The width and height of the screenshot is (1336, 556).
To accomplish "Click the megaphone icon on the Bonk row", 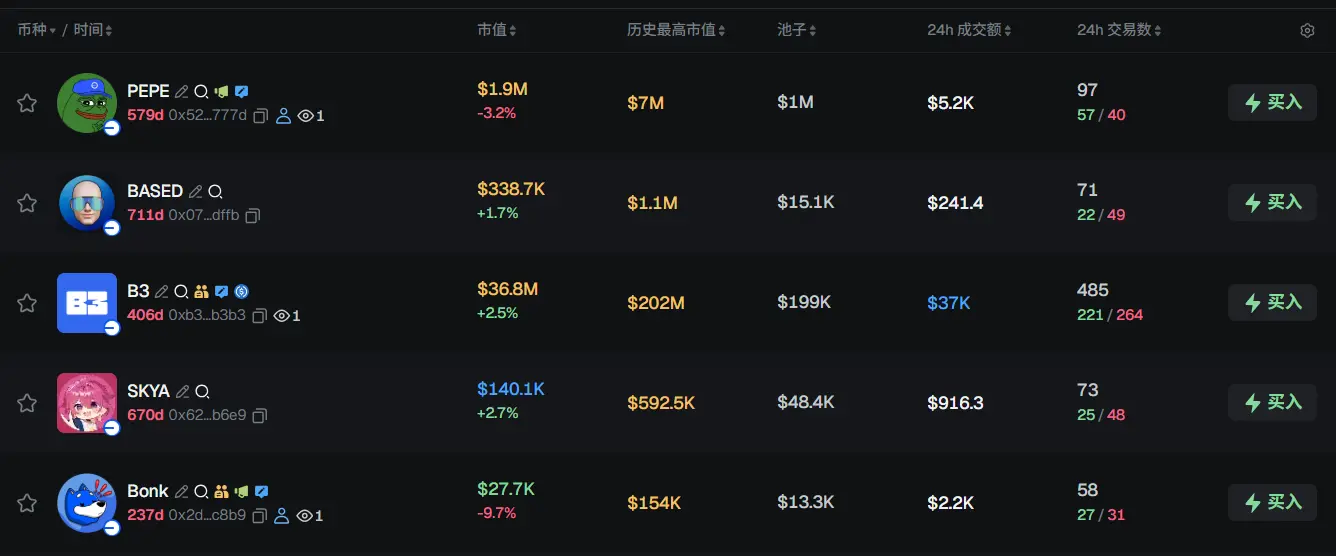I will [x=241, y=491].
